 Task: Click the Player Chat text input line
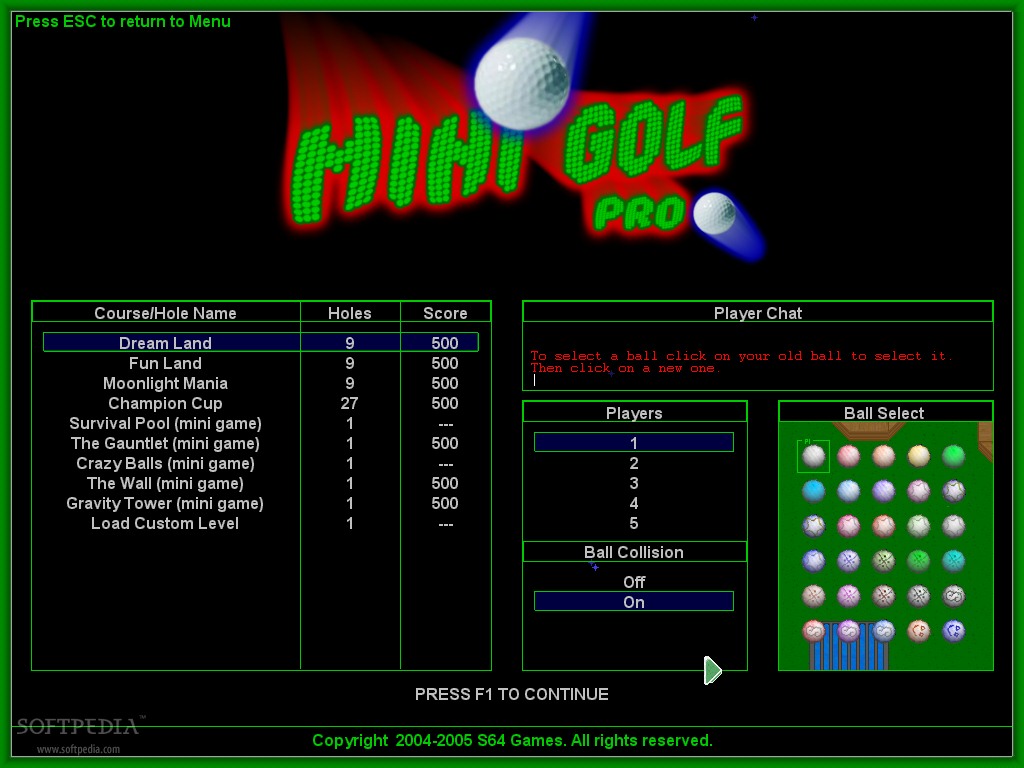pos(758,380)
